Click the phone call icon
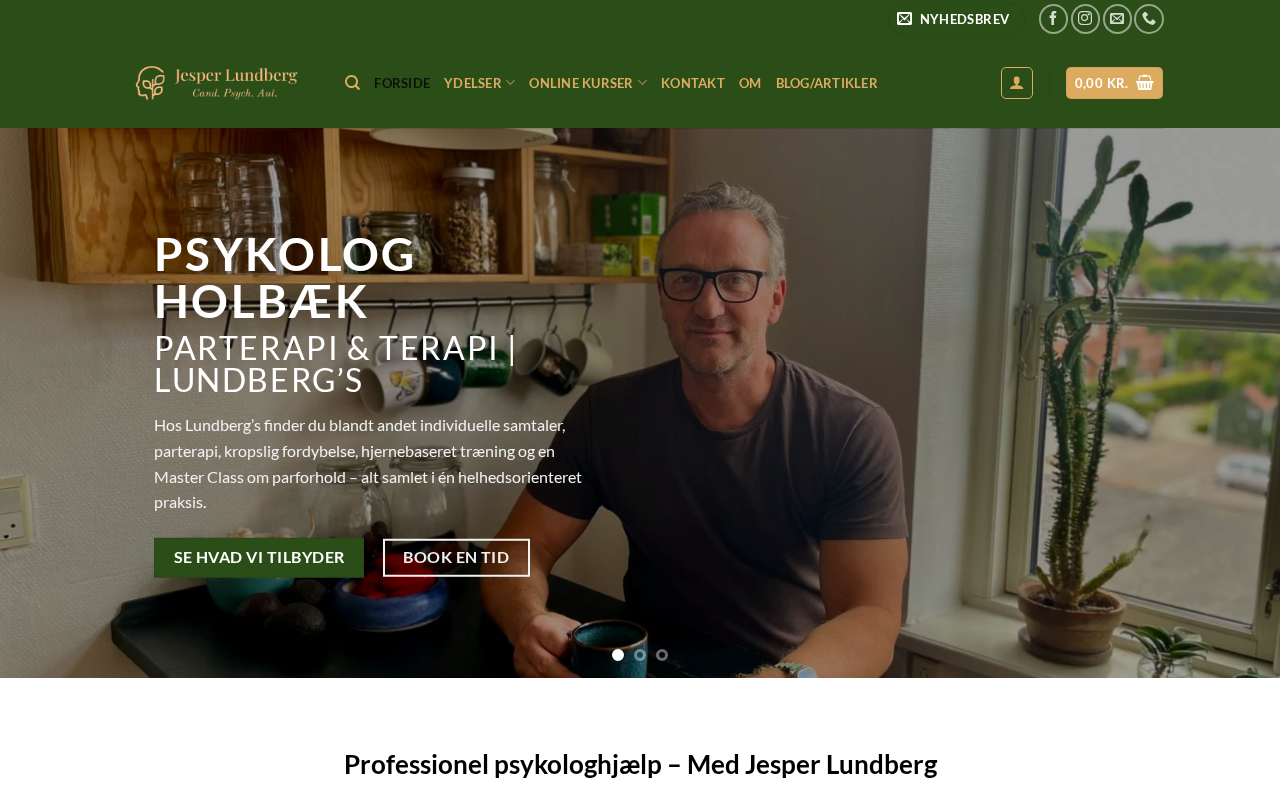 [1149, 19]
